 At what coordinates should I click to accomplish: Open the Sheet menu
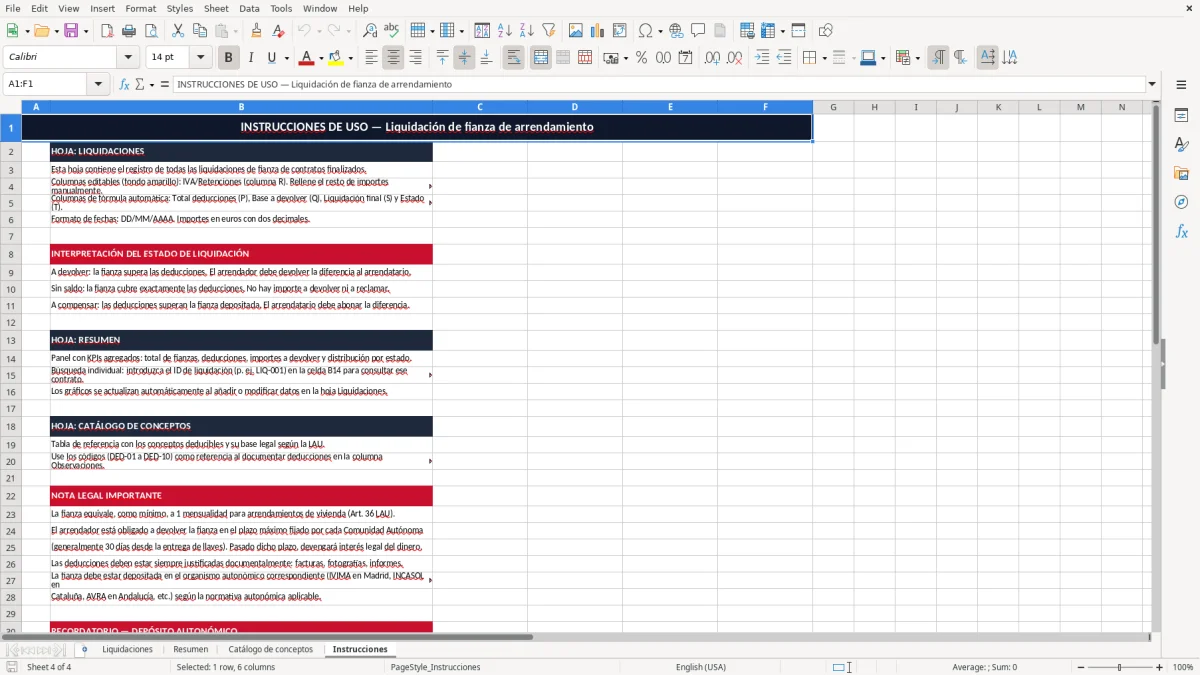click(216, 8)
